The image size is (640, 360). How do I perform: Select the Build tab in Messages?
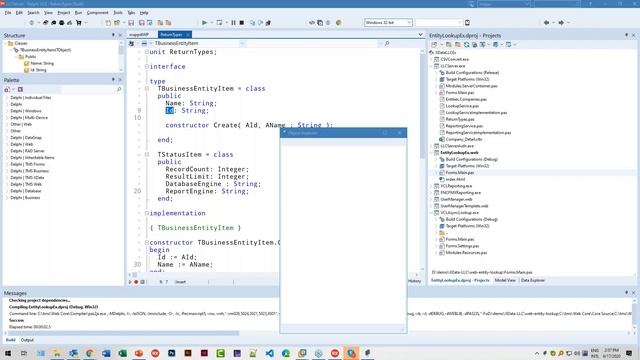[11, 340]
